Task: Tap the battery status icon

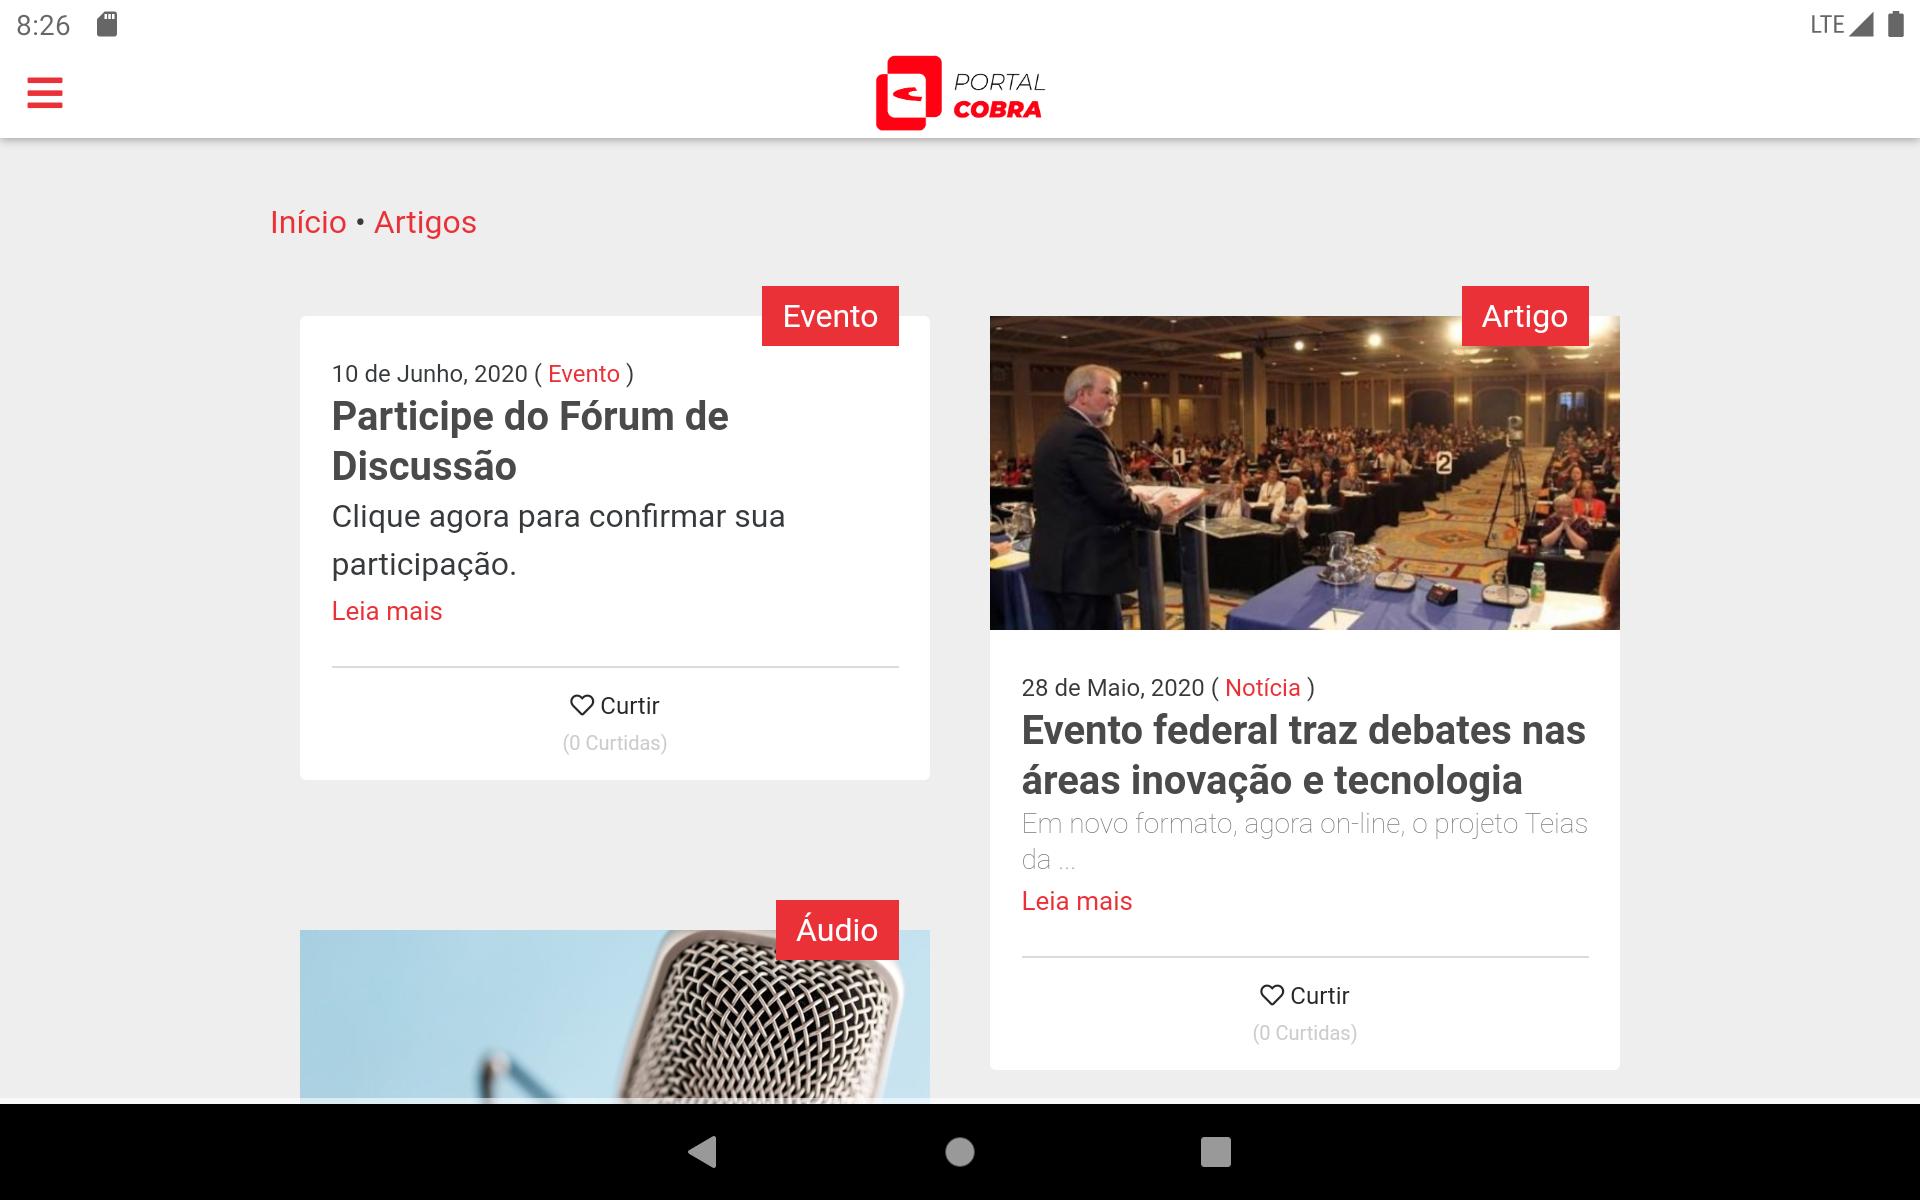Action: (1895, 24)
